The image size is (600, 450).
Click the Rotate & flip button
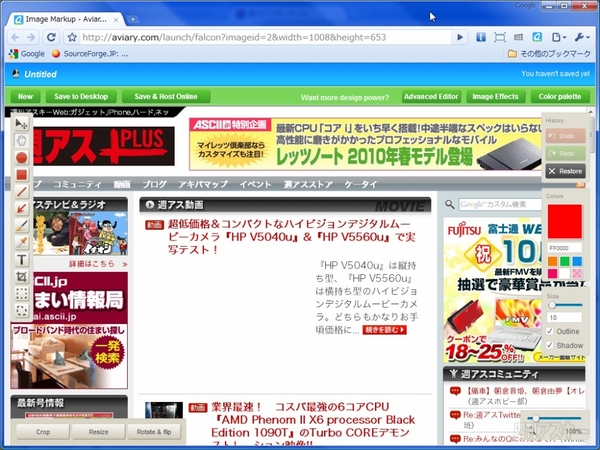point(154,432)
